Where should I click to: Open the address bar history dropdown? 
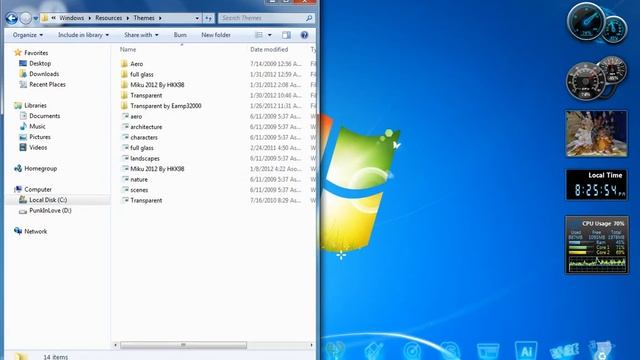point(197,18)
